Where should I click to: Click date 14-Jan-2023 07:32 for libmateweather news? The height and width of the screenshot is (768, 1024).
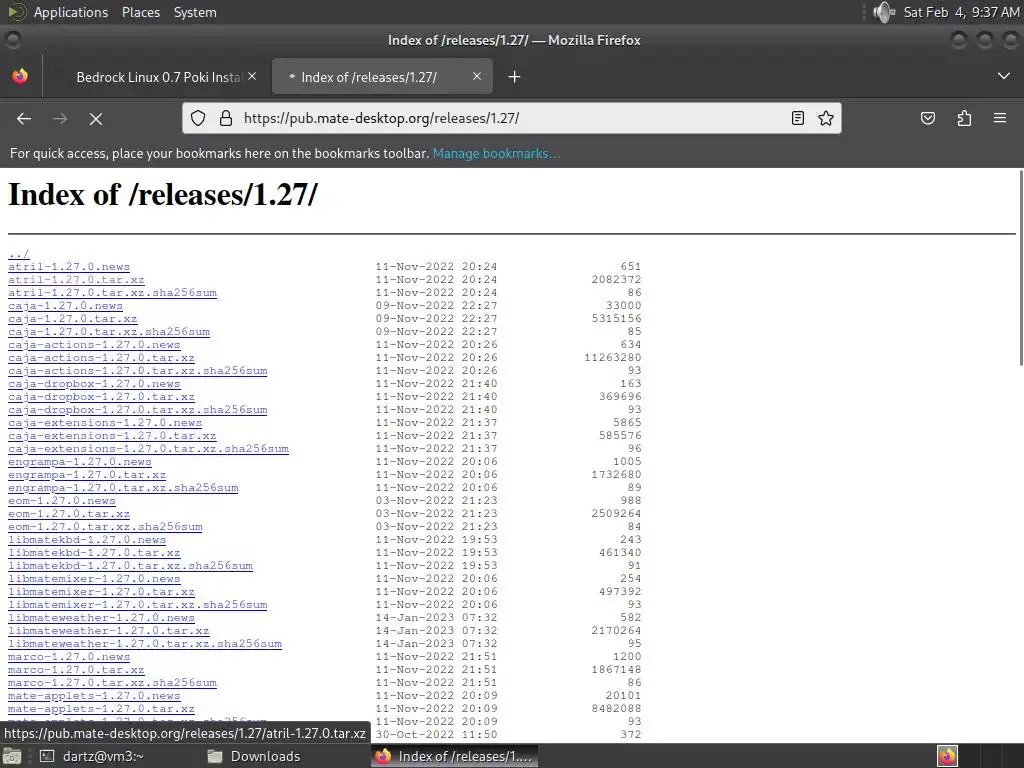(436, 618)
